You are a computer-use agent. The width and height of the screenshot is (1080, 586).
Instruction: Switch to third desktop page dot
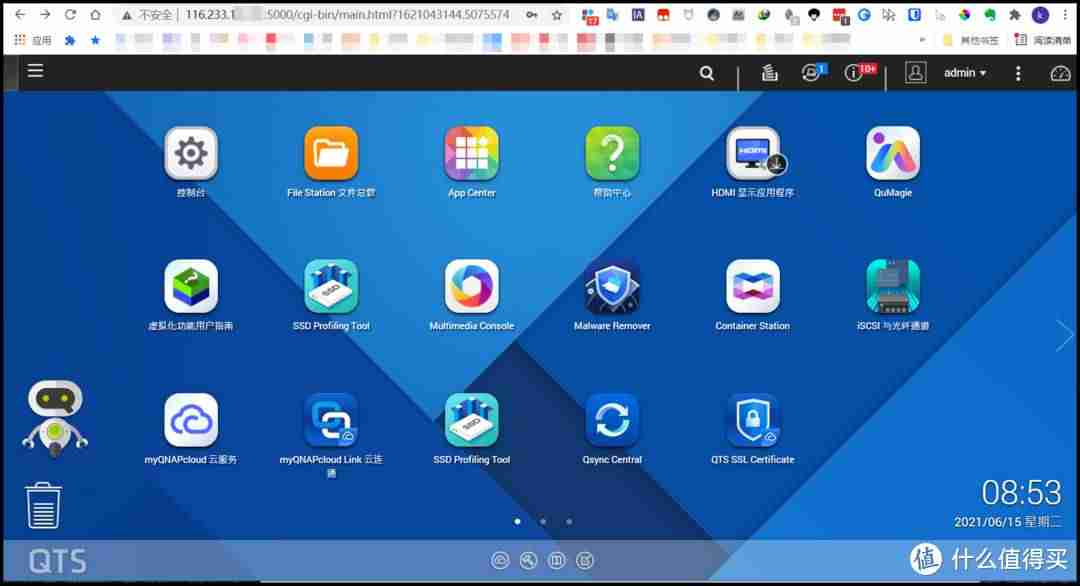pos(569,521)
